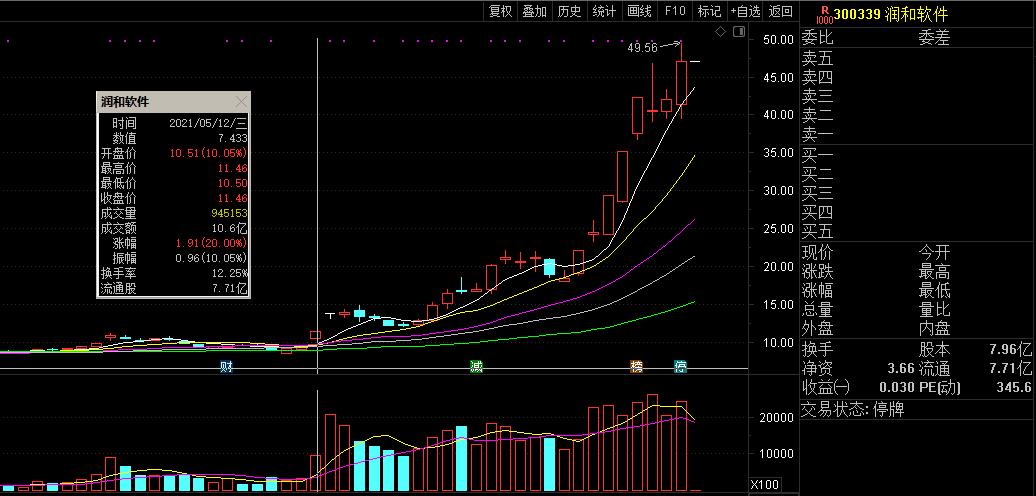Open the 统计 statistics menu
The height and width of the screenshot is (496, 1036).
(604, 11)
